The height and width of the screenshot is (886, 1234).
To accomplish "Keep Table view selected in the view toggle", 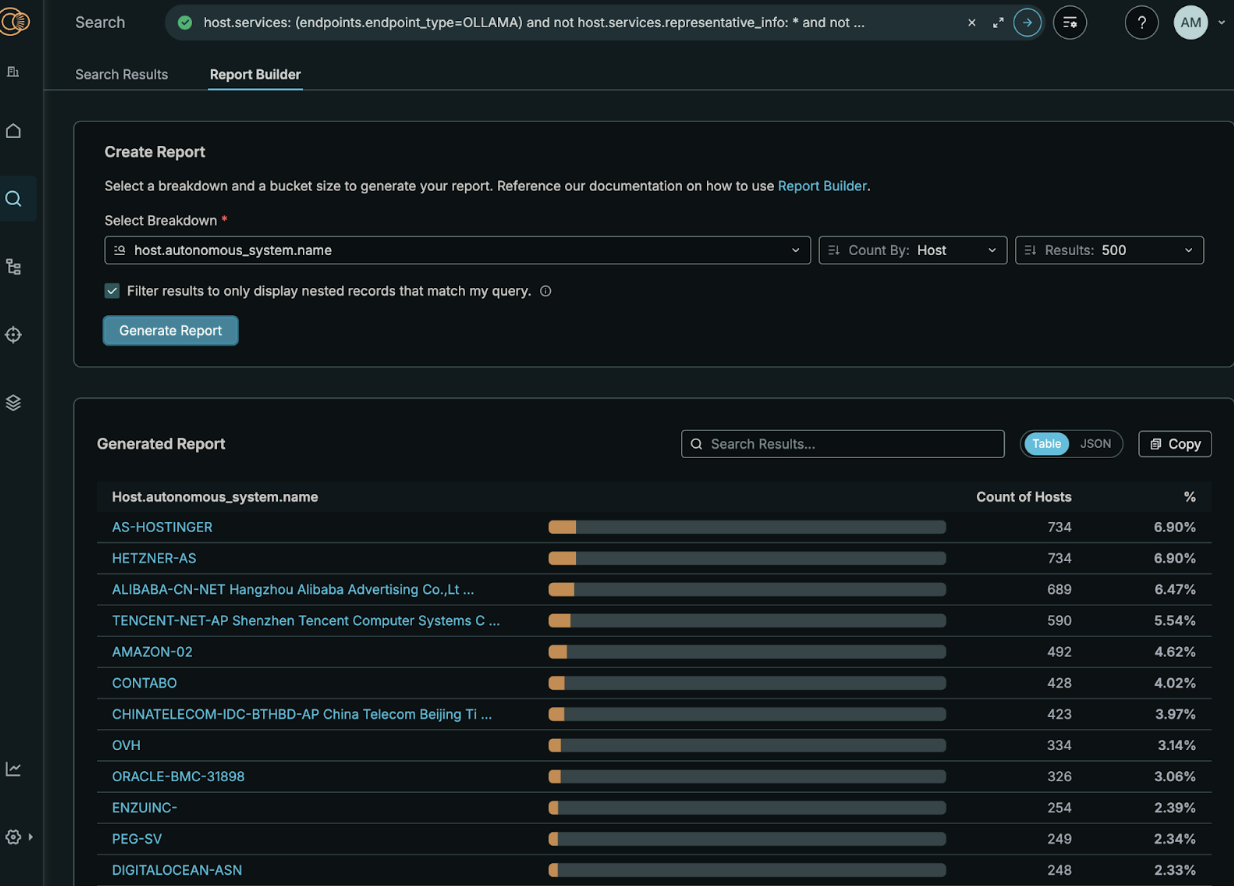I will pyautogui.click(x=1046, y=443).
